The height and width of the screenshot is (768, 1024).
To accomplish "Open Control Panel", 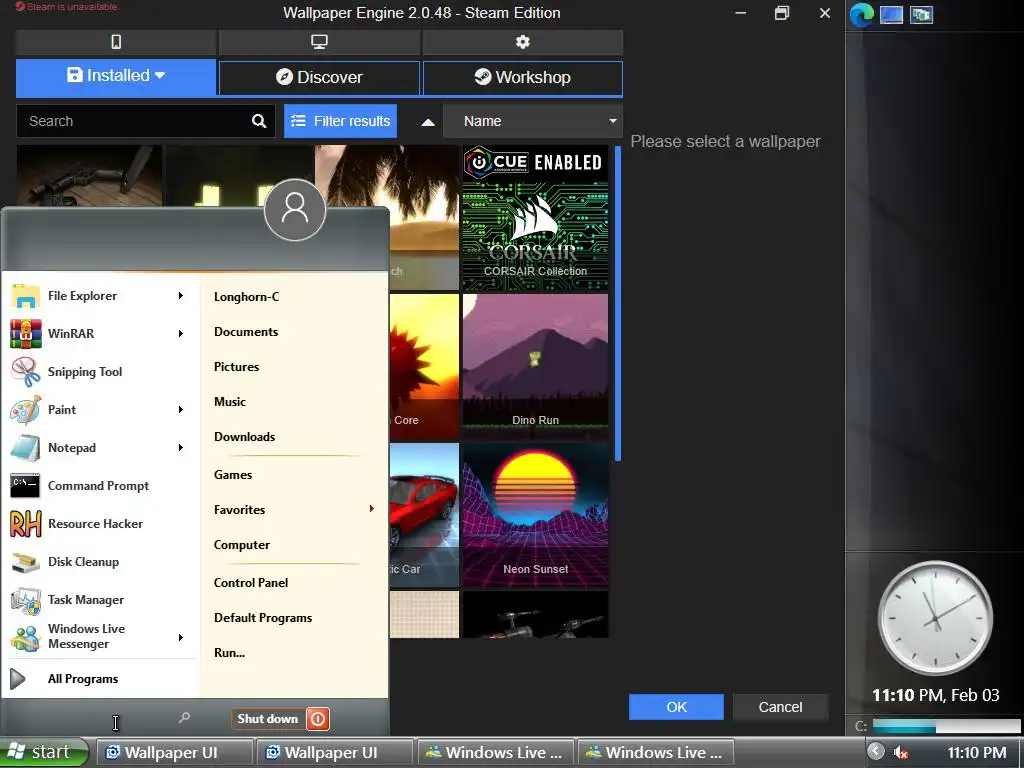I will (x=251, y=583).
